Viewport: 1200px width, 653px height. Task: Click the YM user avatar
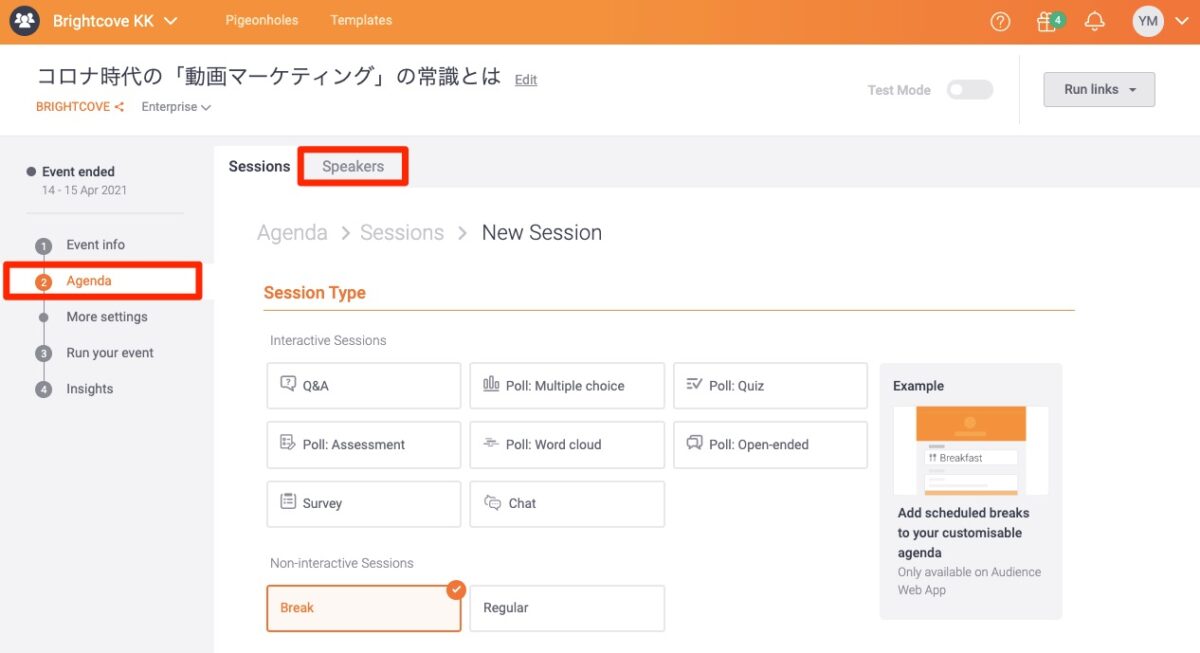[x=1148, y=21]
